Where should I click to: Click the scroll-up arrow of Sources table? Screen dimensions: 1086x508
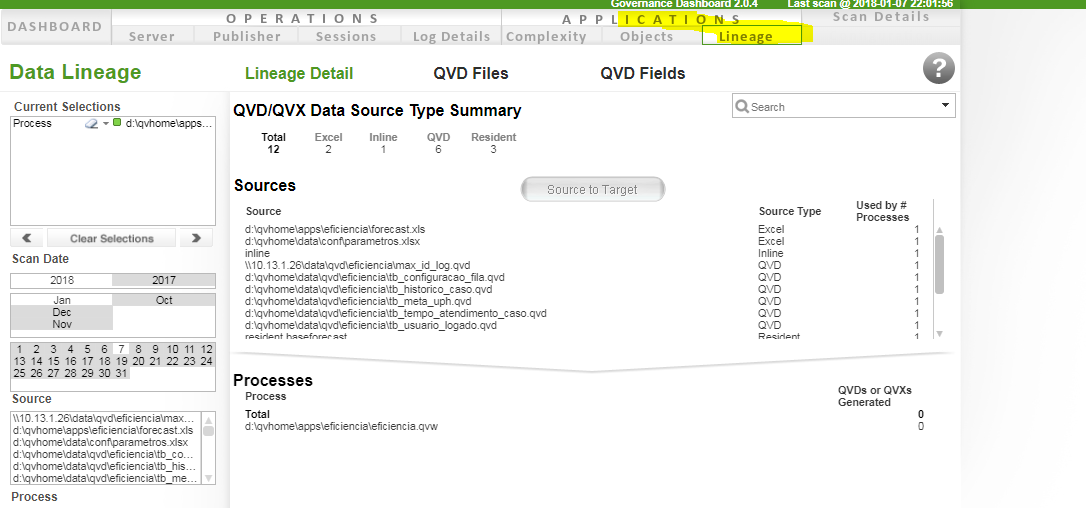click(939, 230)
